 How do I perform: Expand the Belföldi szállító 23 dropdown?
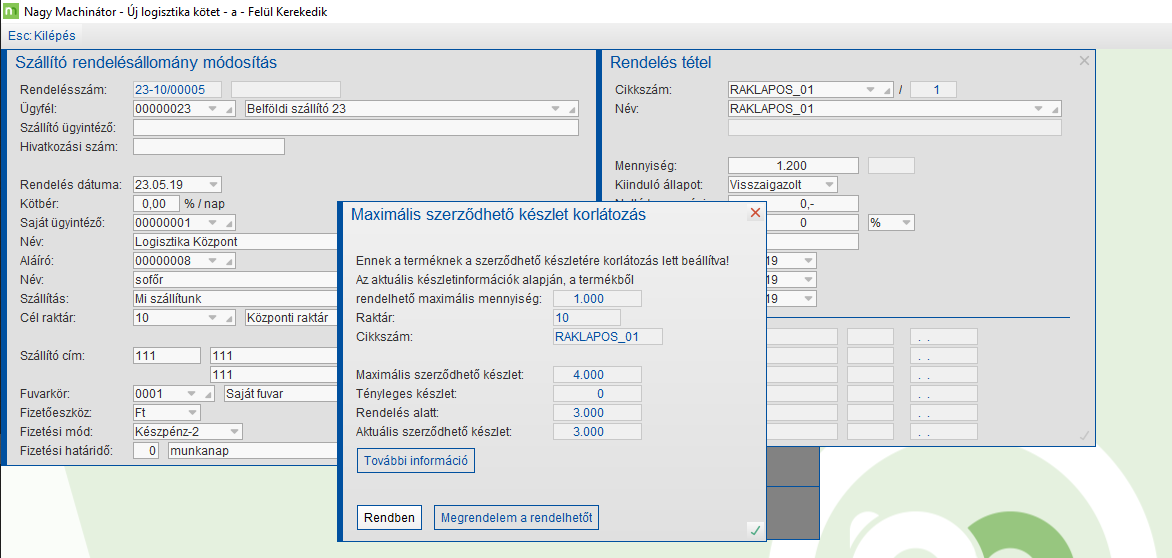tap(555, 109)
